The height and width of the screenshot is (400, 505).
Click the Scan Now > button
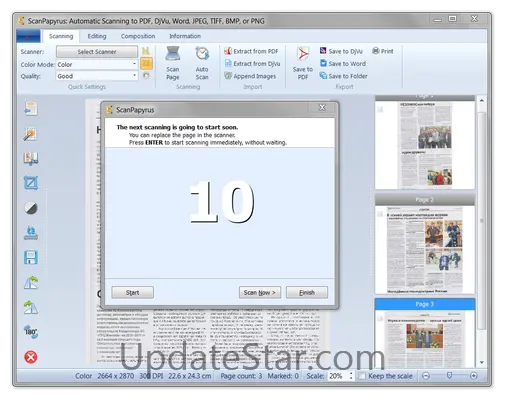coord(260,292)
